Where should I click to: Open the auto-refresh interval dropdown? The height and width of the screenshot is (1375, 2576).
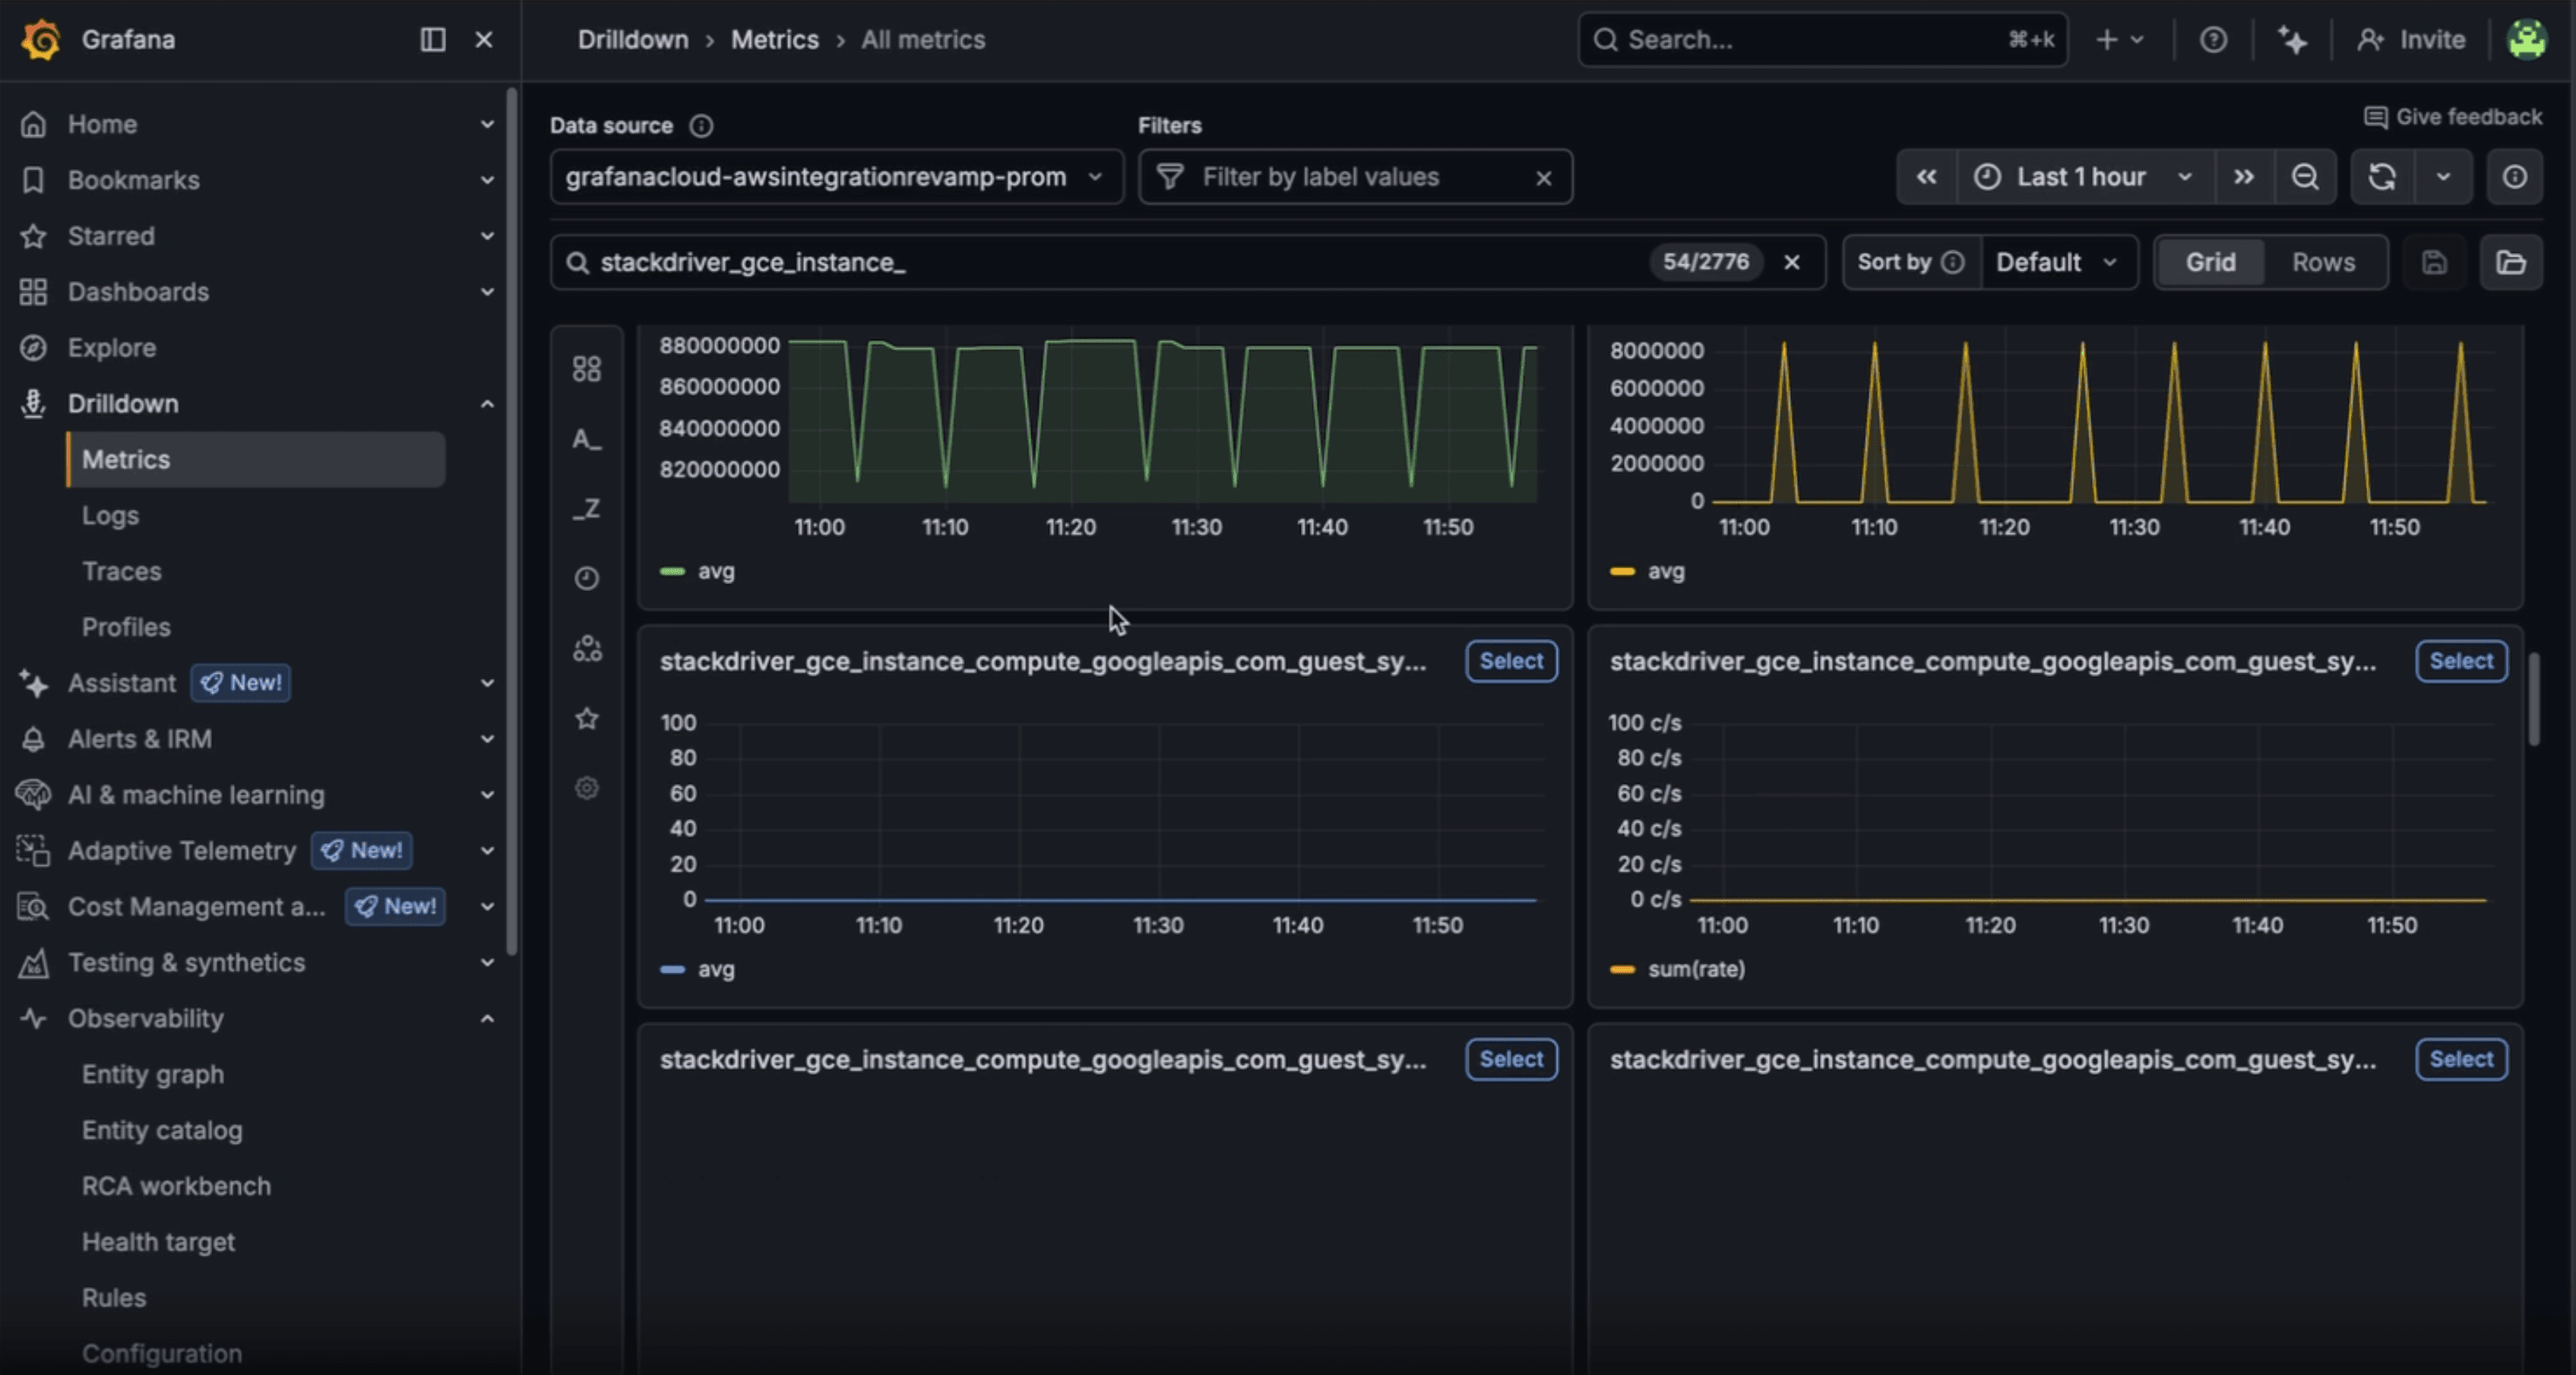[x=2443, y=177]
